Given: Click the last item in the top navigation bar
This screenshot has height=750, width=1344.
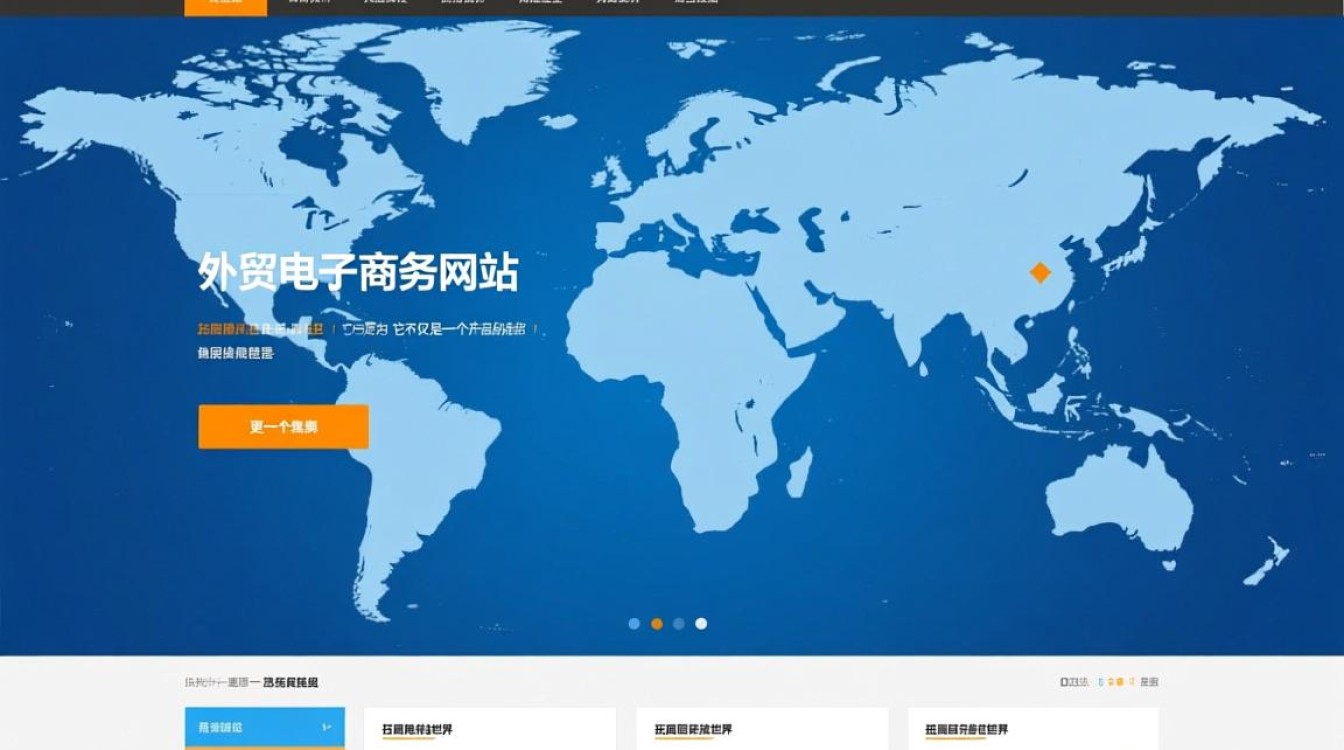Looking at the screenshot, I should click(695, 5).
